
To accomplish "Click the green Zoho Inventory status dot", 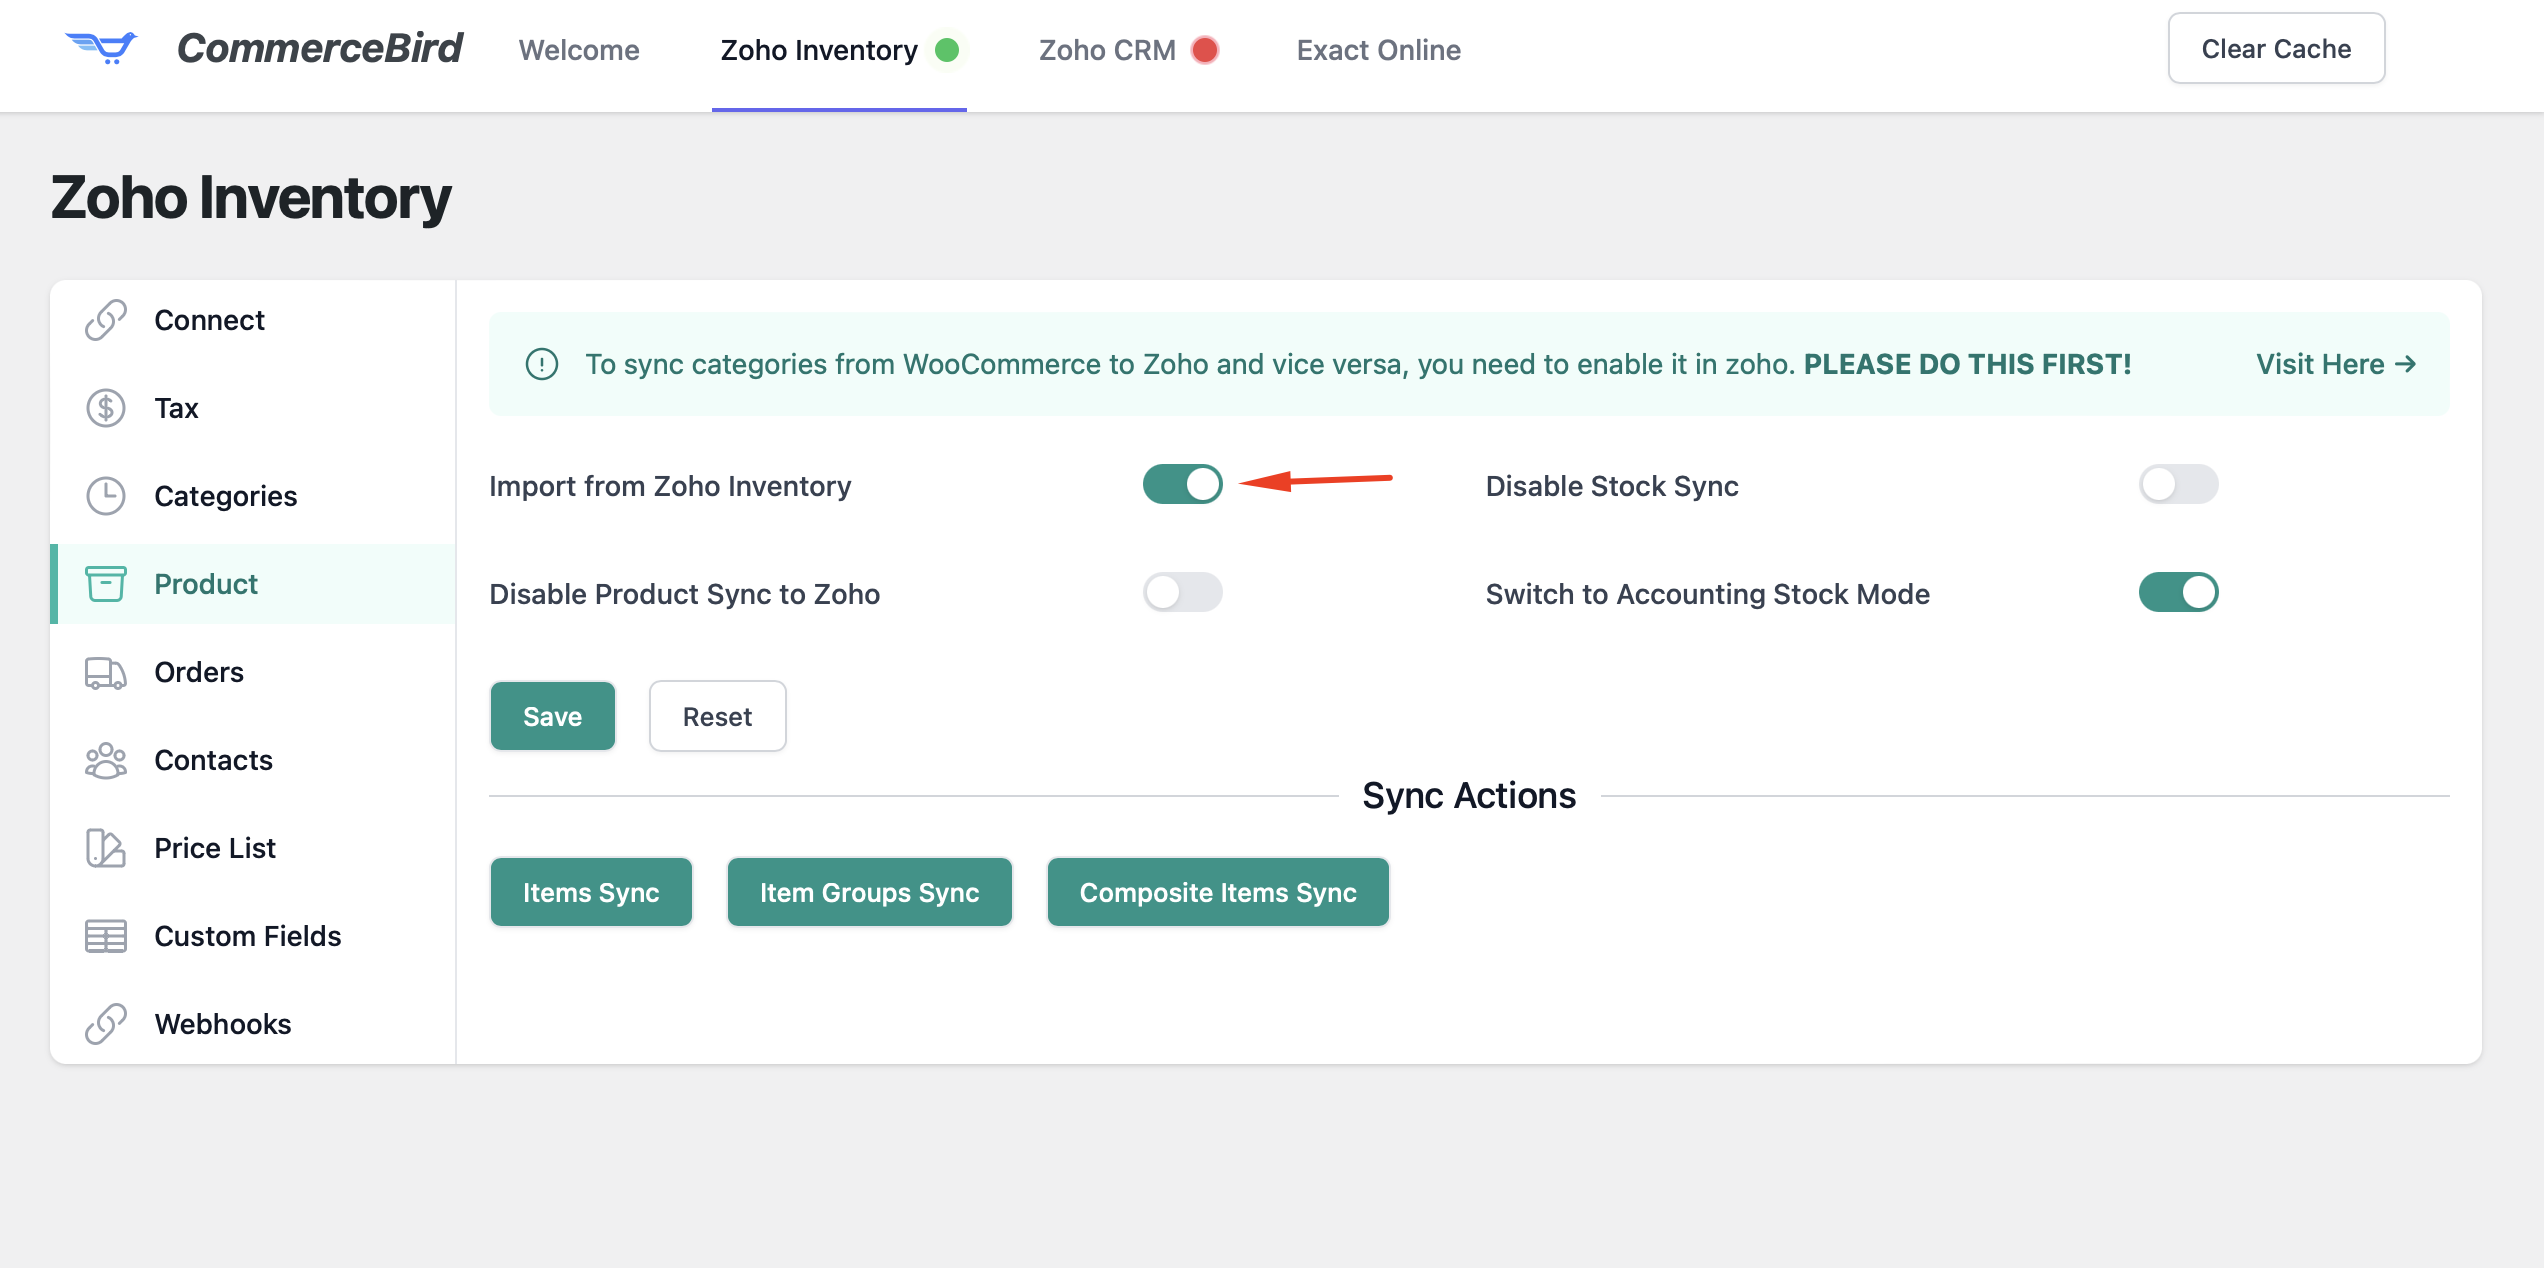I will point(947,50).
